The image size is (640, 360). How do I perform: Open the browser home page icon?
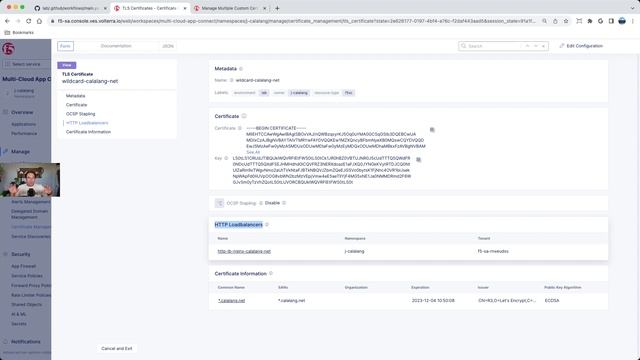pyautogui.click(x=39, y=21)
